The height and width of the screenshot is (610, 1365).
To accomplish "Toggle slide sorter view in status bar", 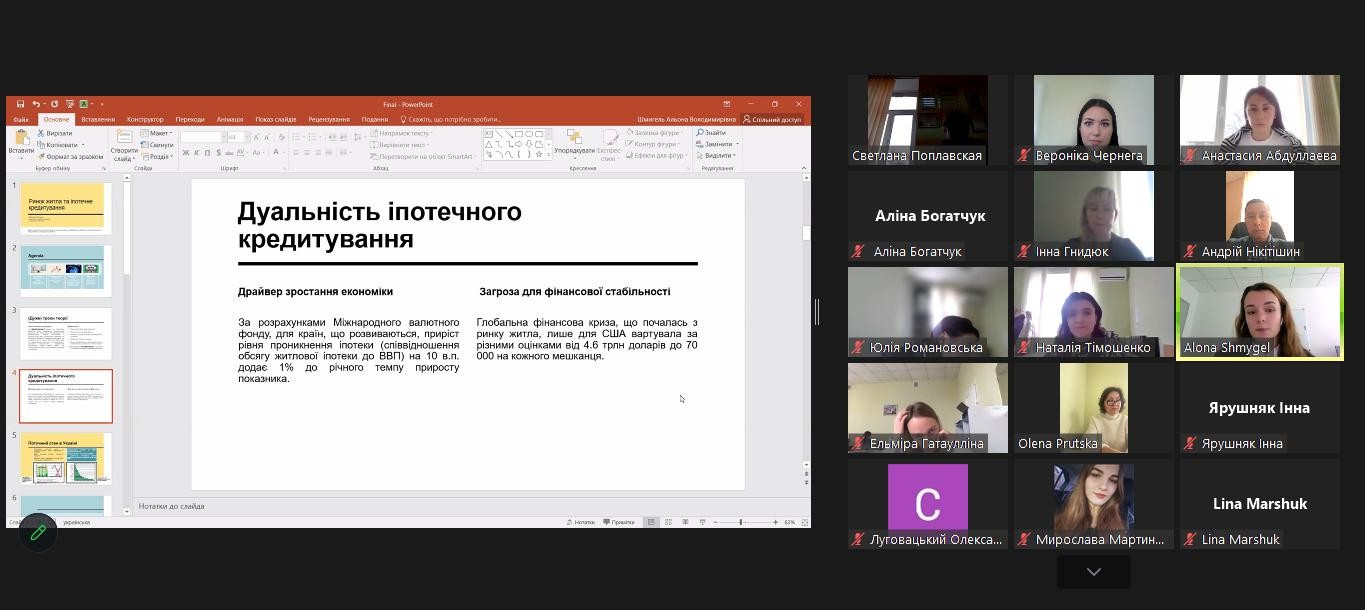I will (668, 522).
